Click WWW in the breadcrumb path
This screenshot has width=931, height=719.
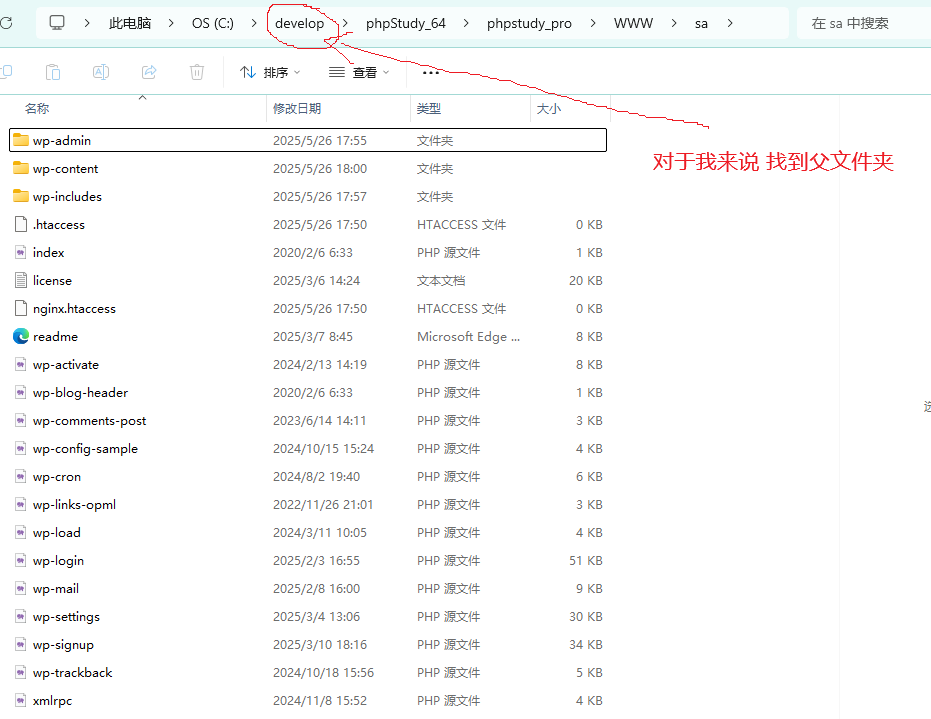tap(633, 23)
